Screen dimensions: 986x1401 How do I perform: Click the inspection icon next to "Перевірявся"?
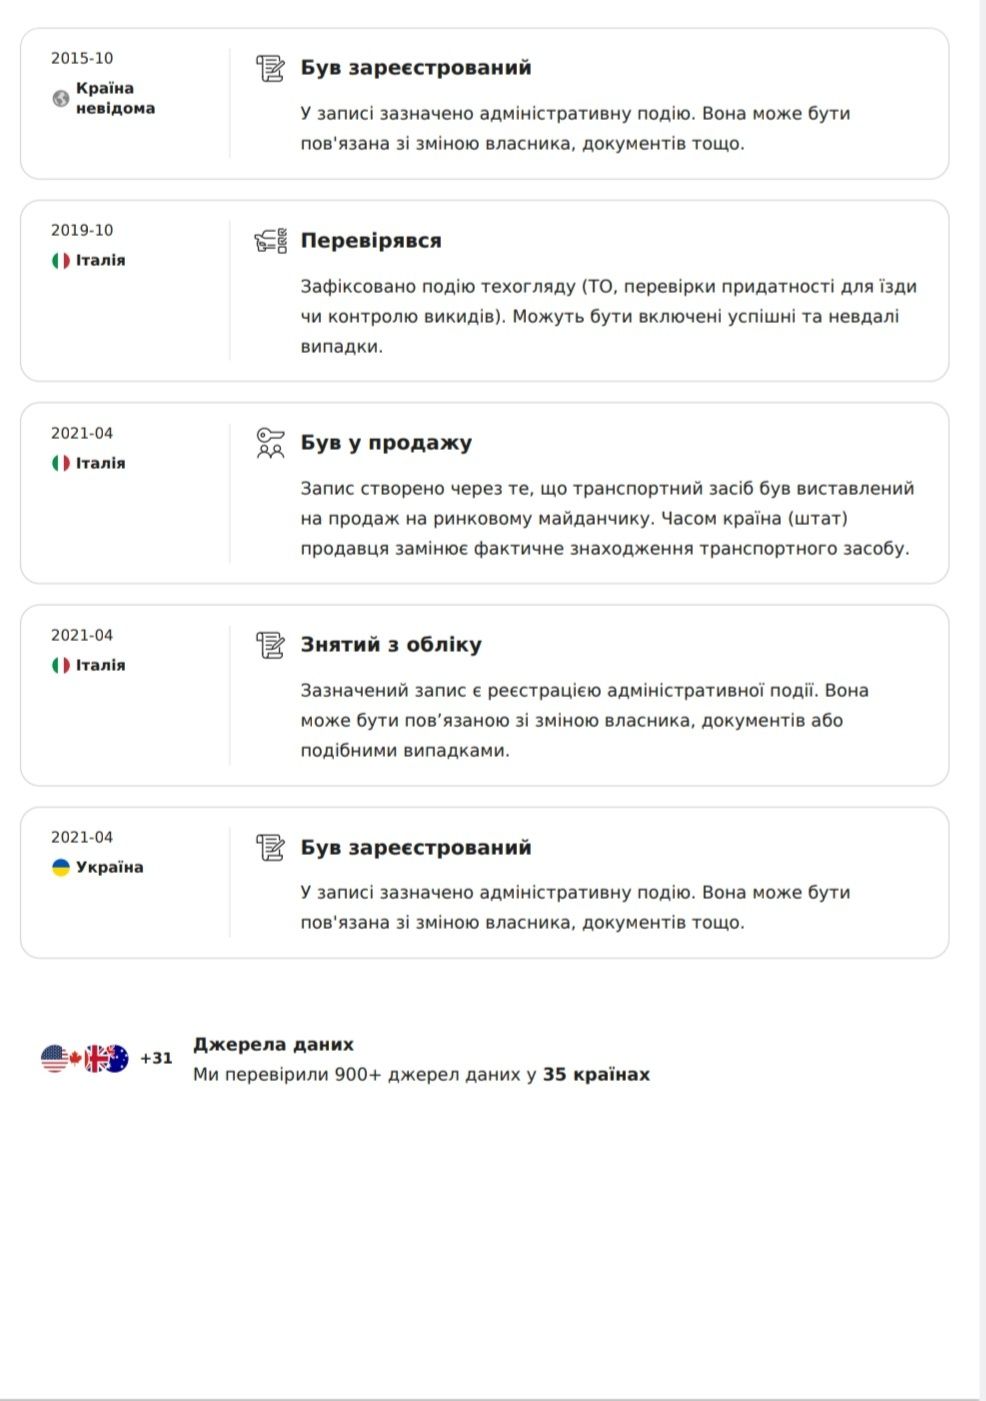coord(270,241)
